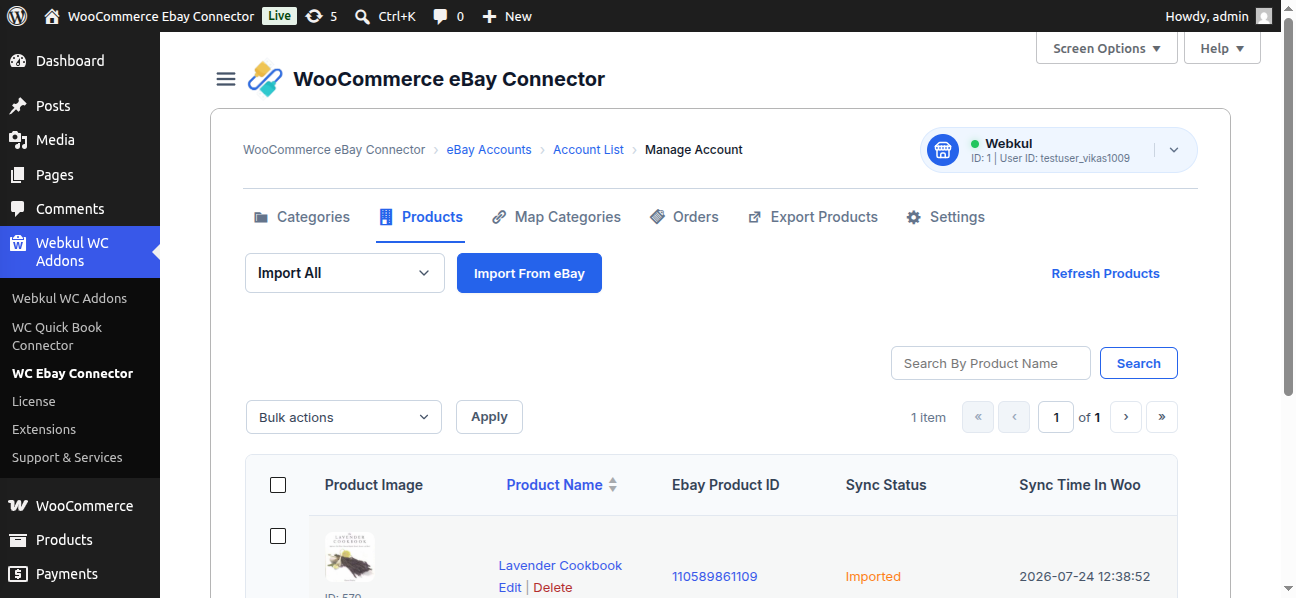
Task: Open comments bubble icon in admin bar
Action: click(x=440, y=16)
